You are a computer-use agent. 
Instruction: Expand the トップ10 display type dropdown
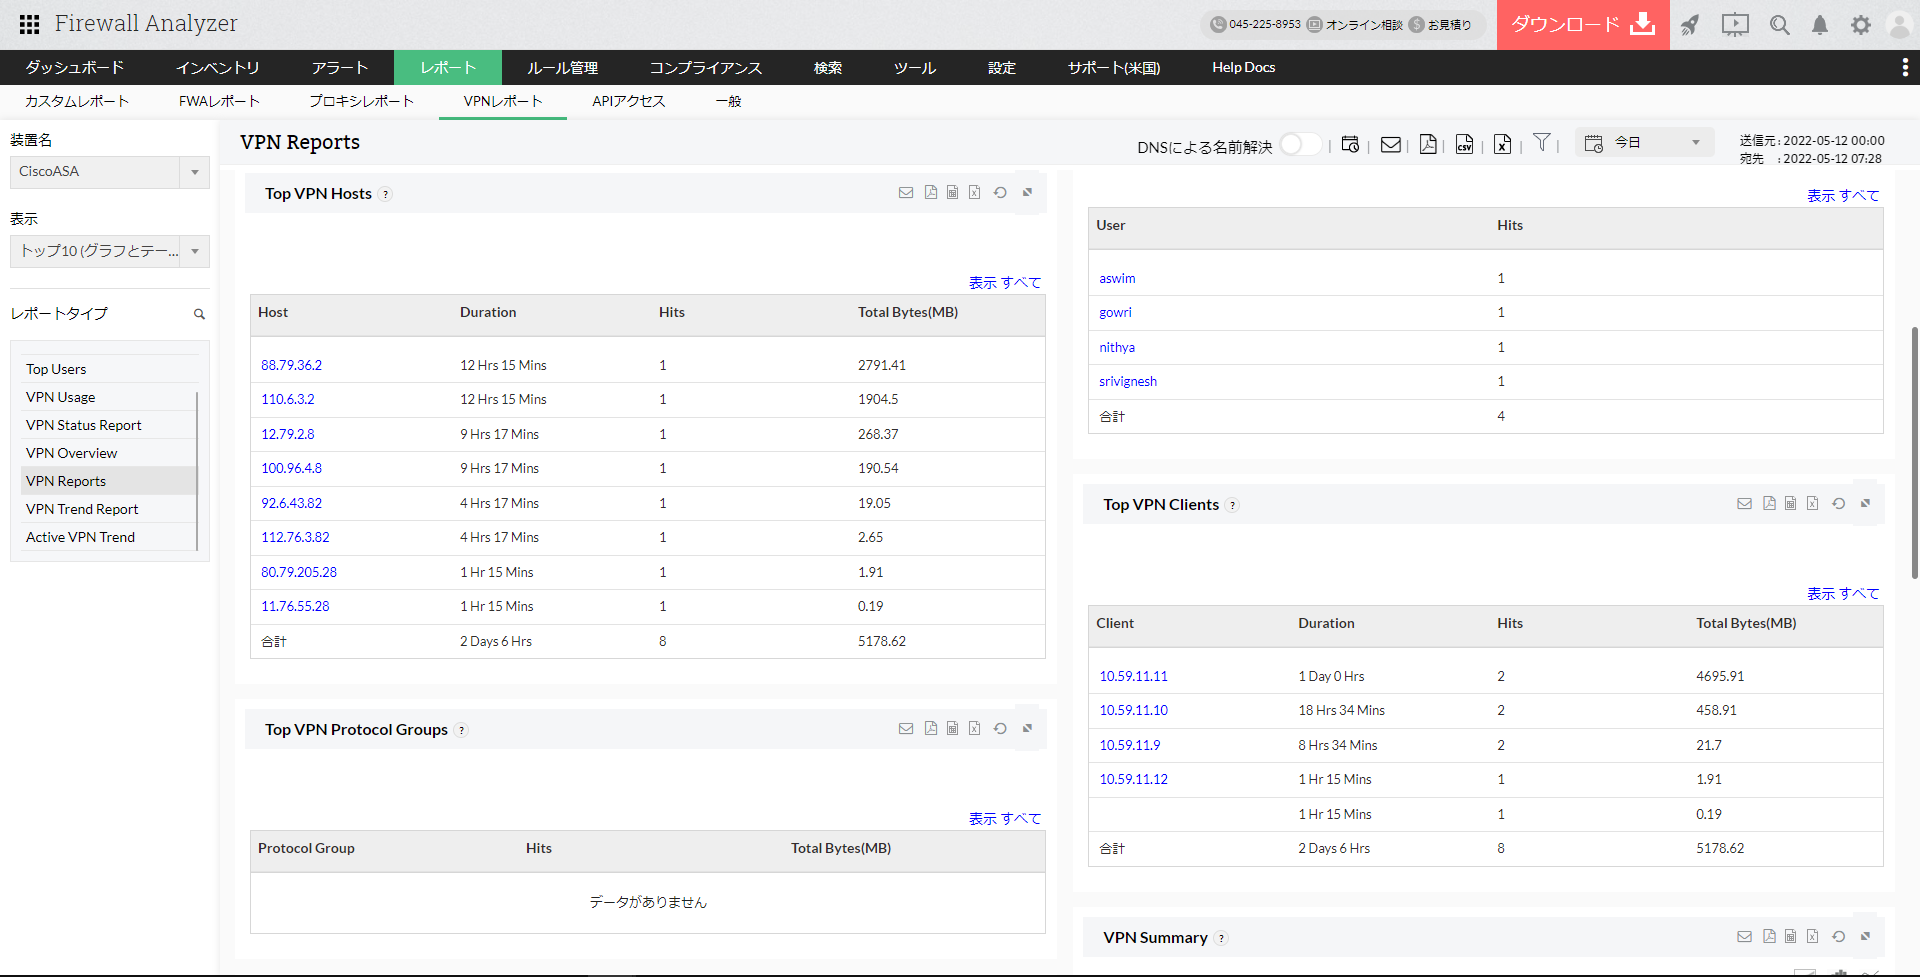(x=195, y=251)
